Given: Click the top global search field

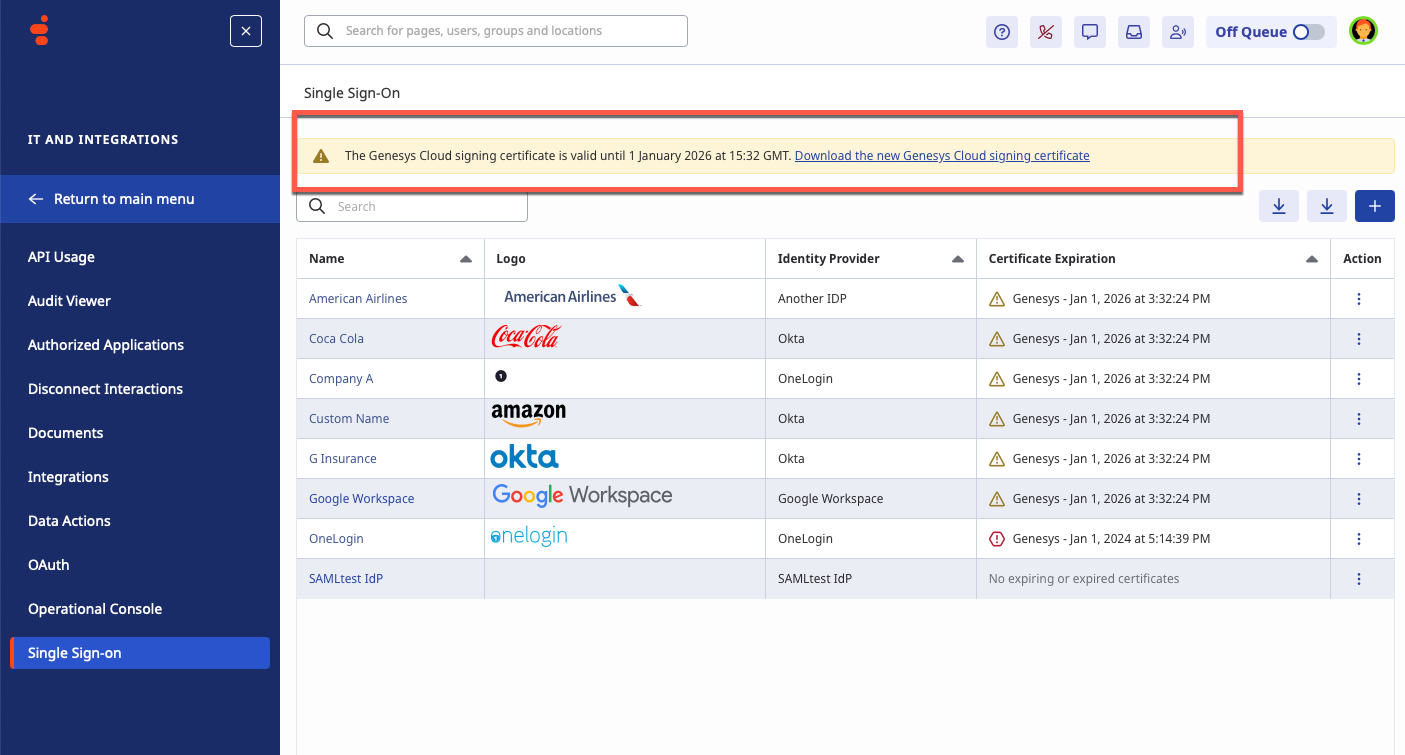Looking at the screenshot, I should (496, 31).
